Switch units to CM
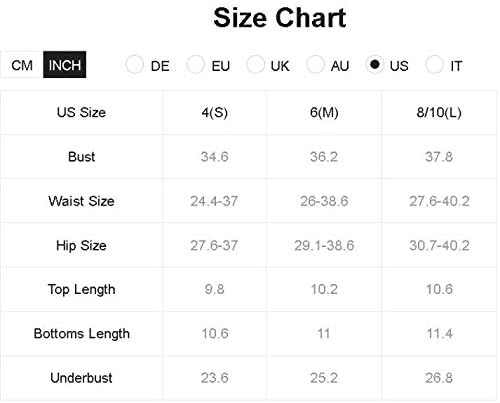The height and width of the screenshot is (403, 500). pyautogui.click(x=22, y=65)
